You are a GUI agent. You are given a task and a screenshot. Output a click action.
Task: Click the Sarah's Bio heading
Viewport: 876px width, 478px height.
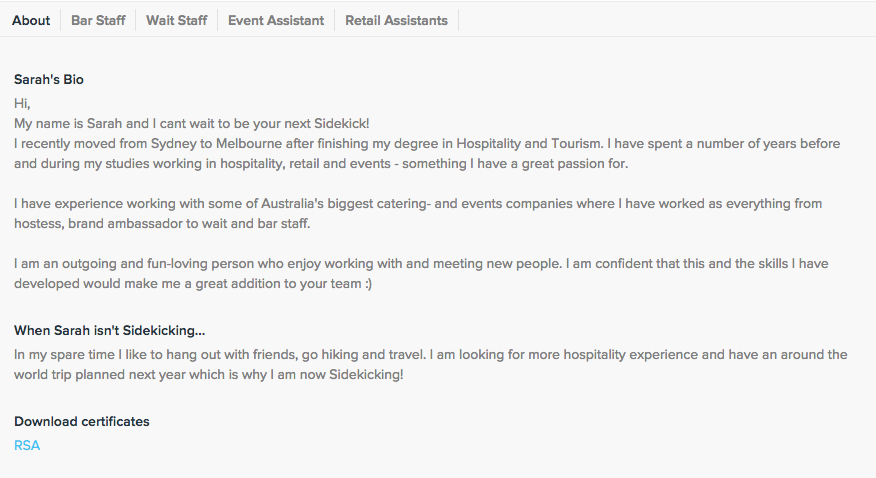pos(56,79)
